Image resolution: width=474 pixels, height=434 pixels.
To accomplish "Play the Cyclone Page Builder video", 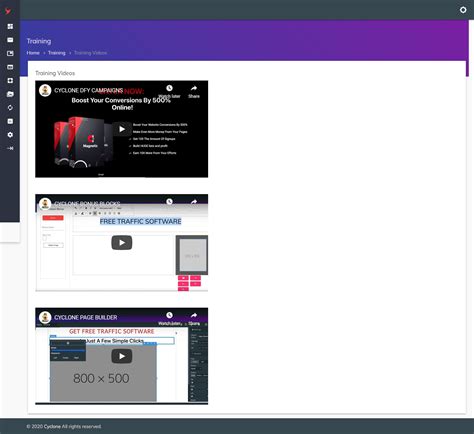I will [122, 356].
